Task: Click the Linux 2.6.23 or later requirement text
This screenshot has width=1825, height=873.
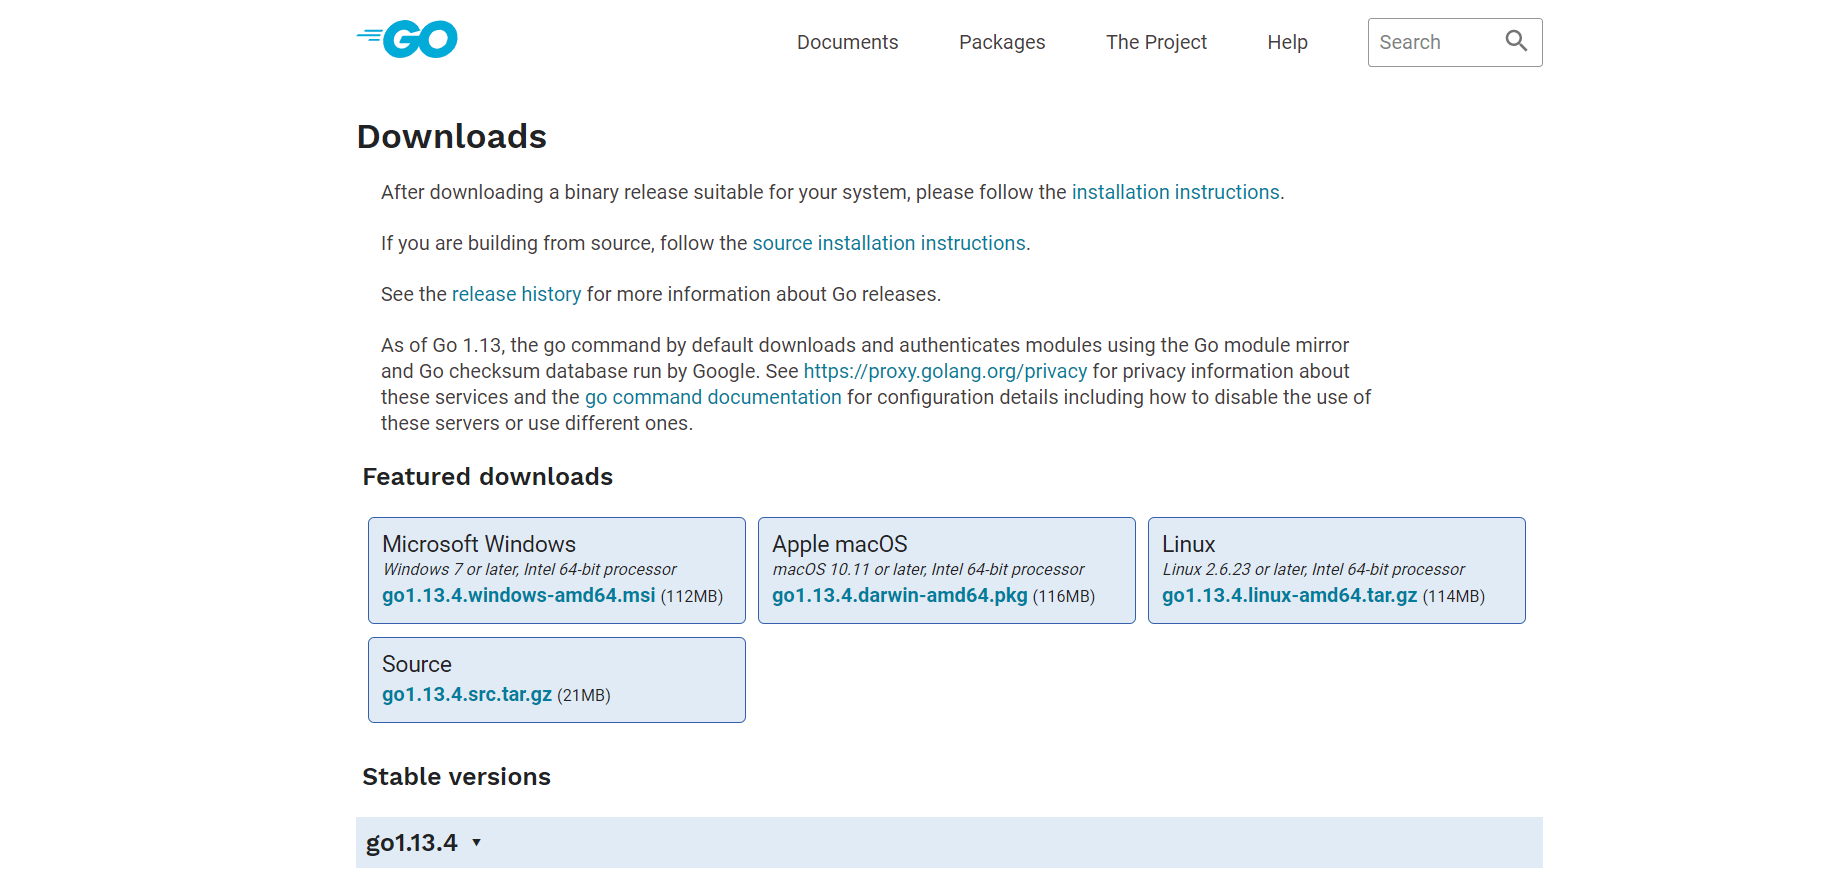Action: tap(1314, 569)
